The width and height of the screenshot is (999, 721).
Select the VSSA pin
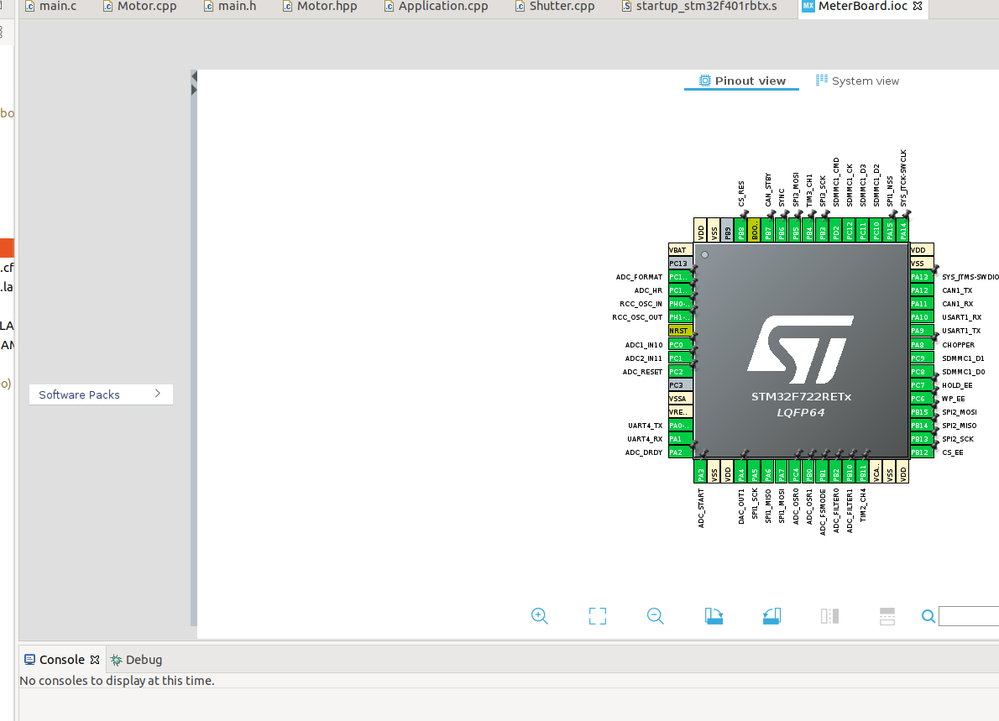coord(680,399)
